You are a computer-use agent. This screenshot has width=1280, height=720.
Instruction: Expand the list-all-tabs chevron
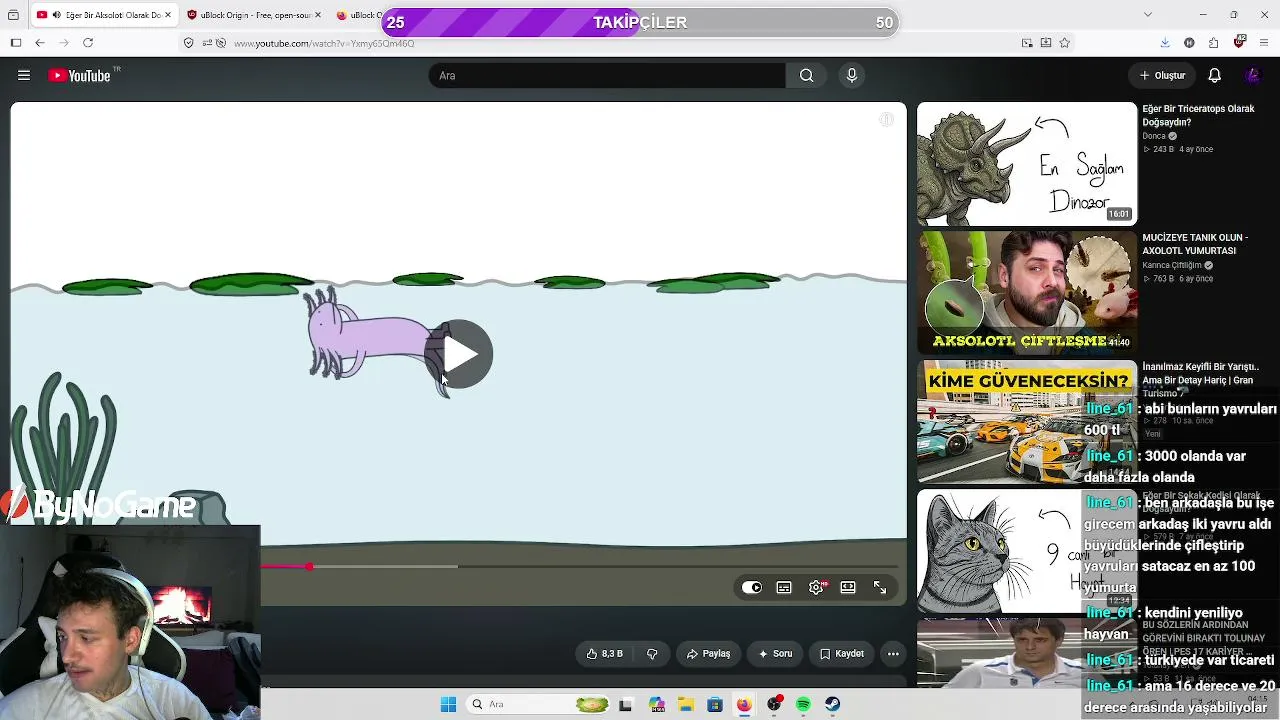1147,14
